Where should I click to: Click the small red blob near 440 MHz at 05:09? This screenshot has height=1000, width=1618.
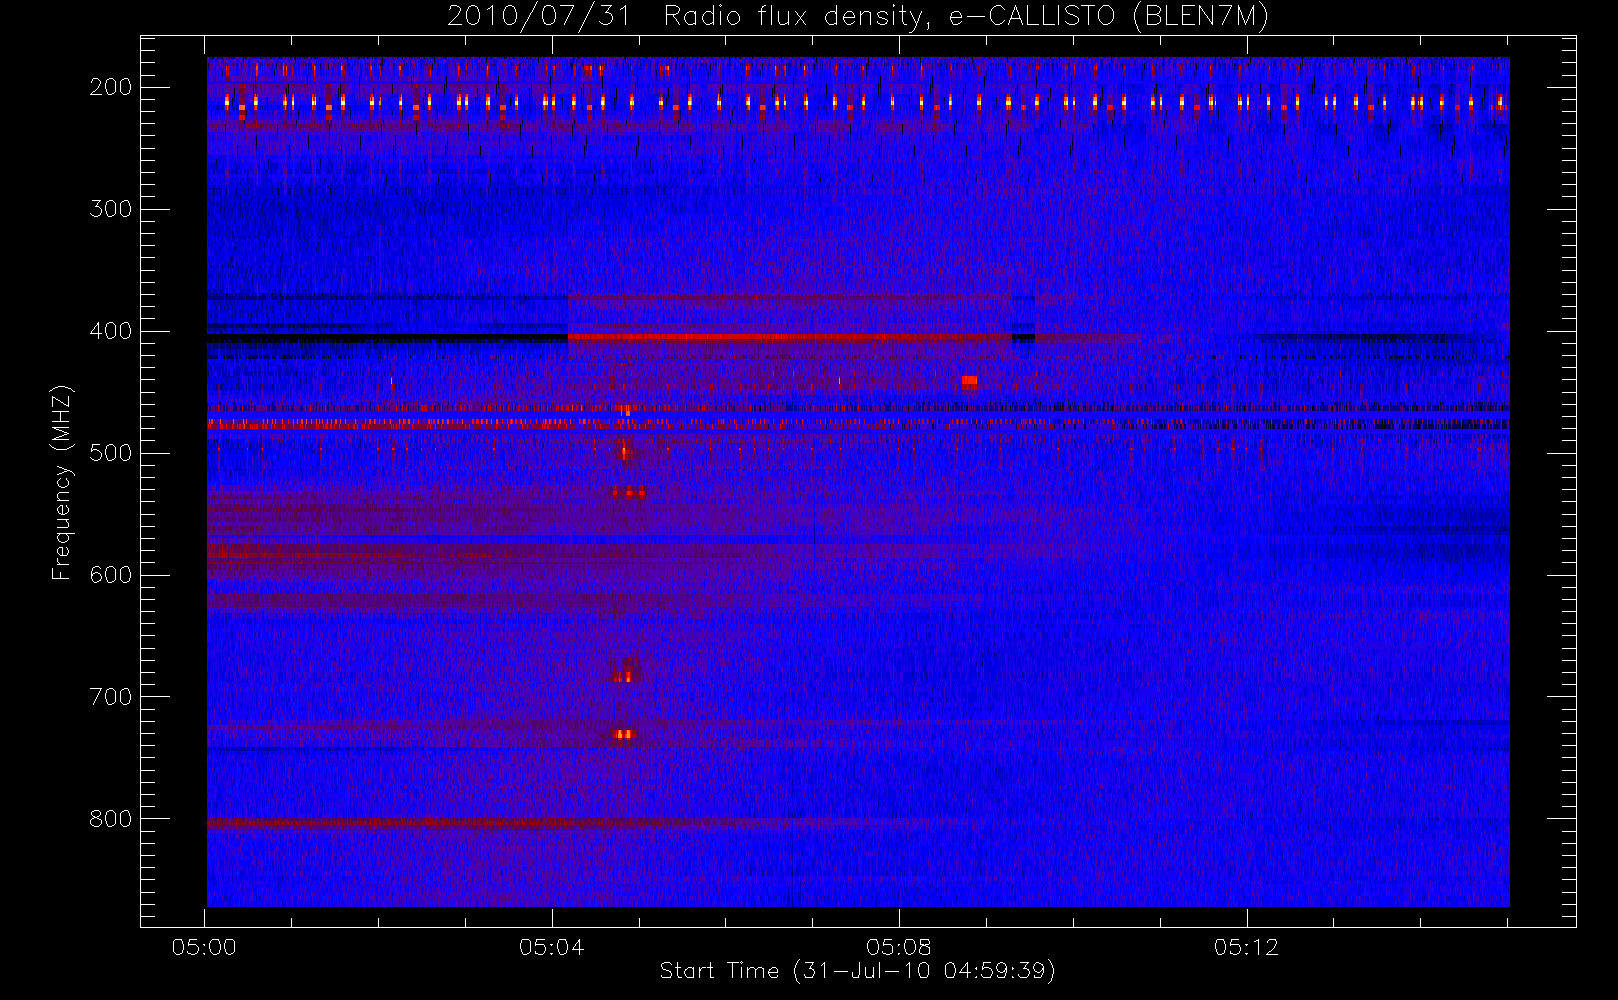pos(969,381)
